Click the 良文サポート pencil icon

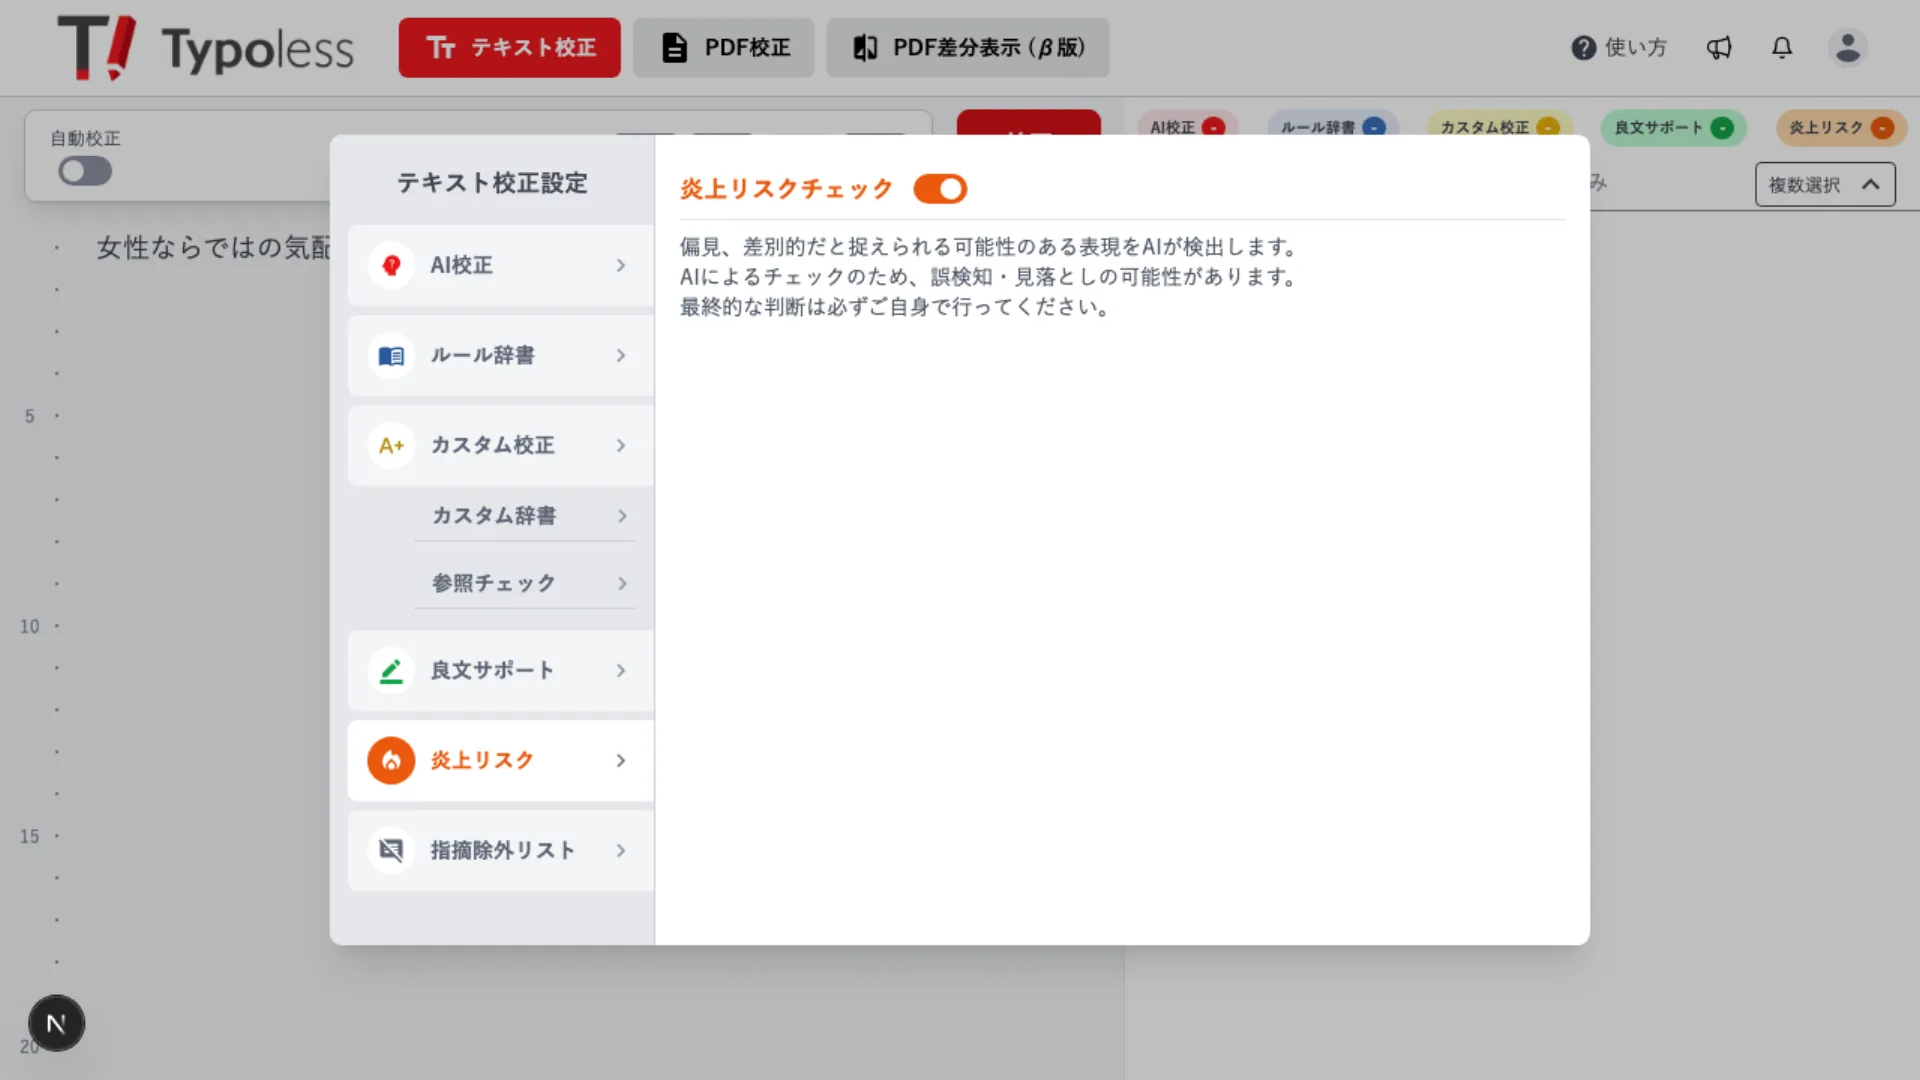point(391,670)
